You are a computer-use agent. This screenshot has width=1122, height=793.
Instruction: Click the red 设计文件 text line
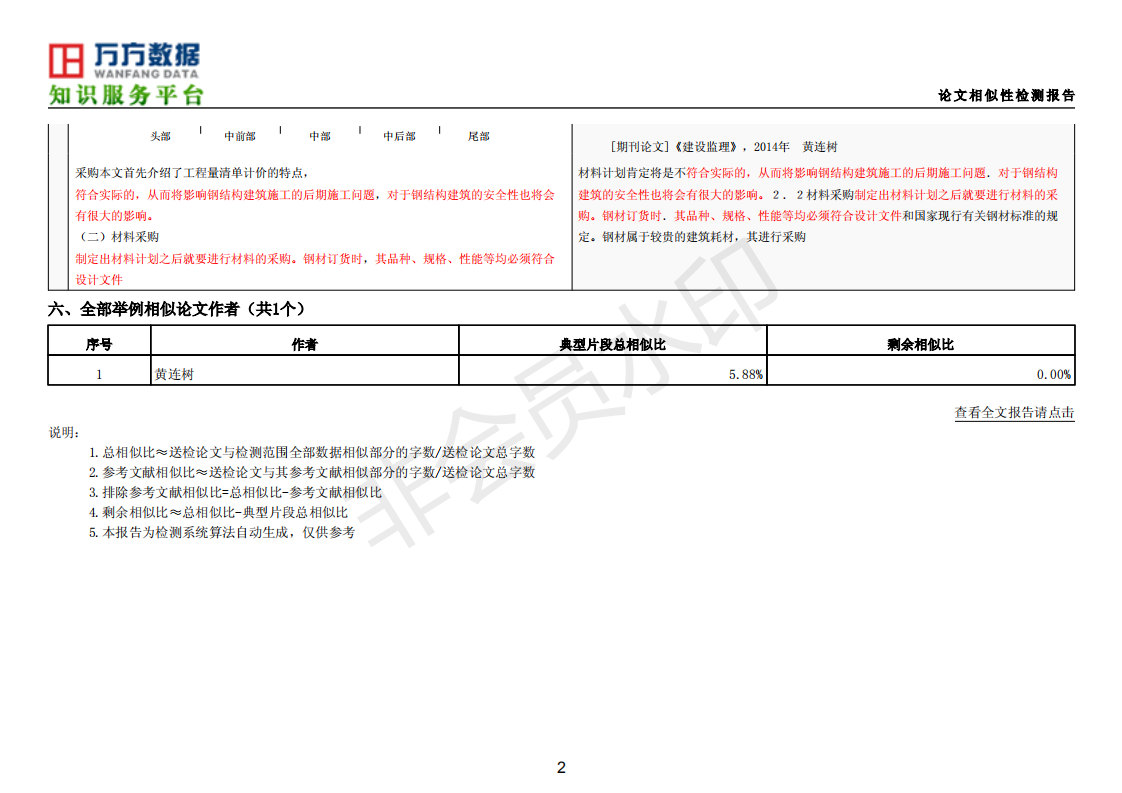99,280
